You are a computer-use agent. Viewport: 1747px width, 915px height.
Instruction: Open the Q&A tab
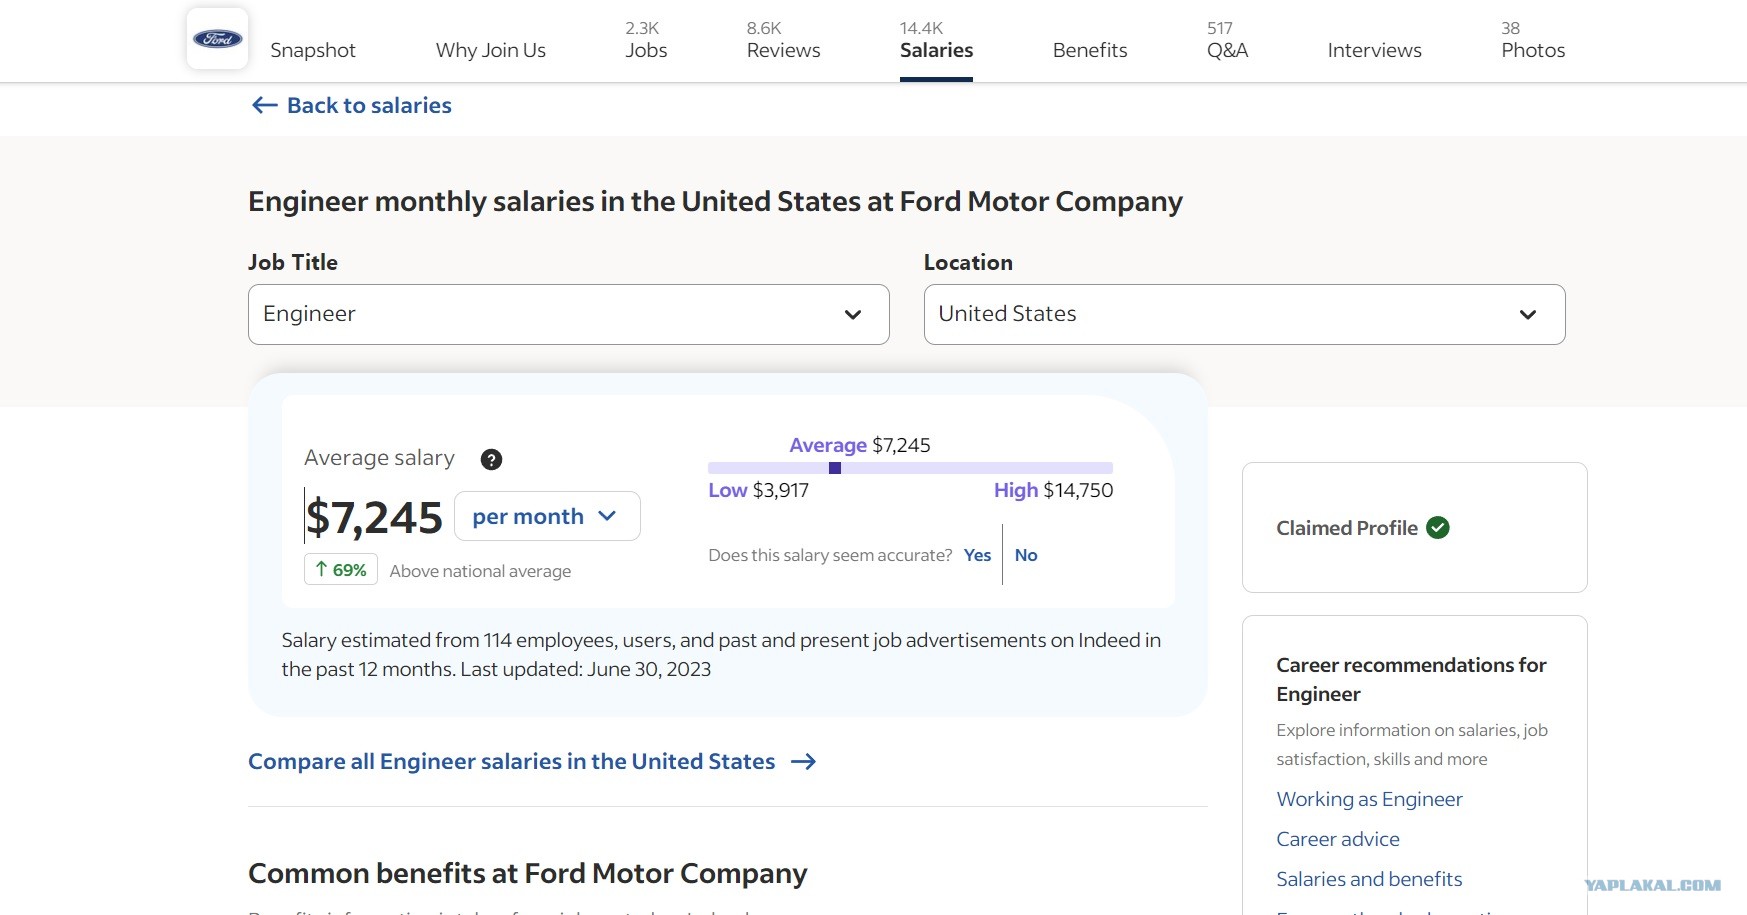pyautogui.click(x=1227, y=40)
